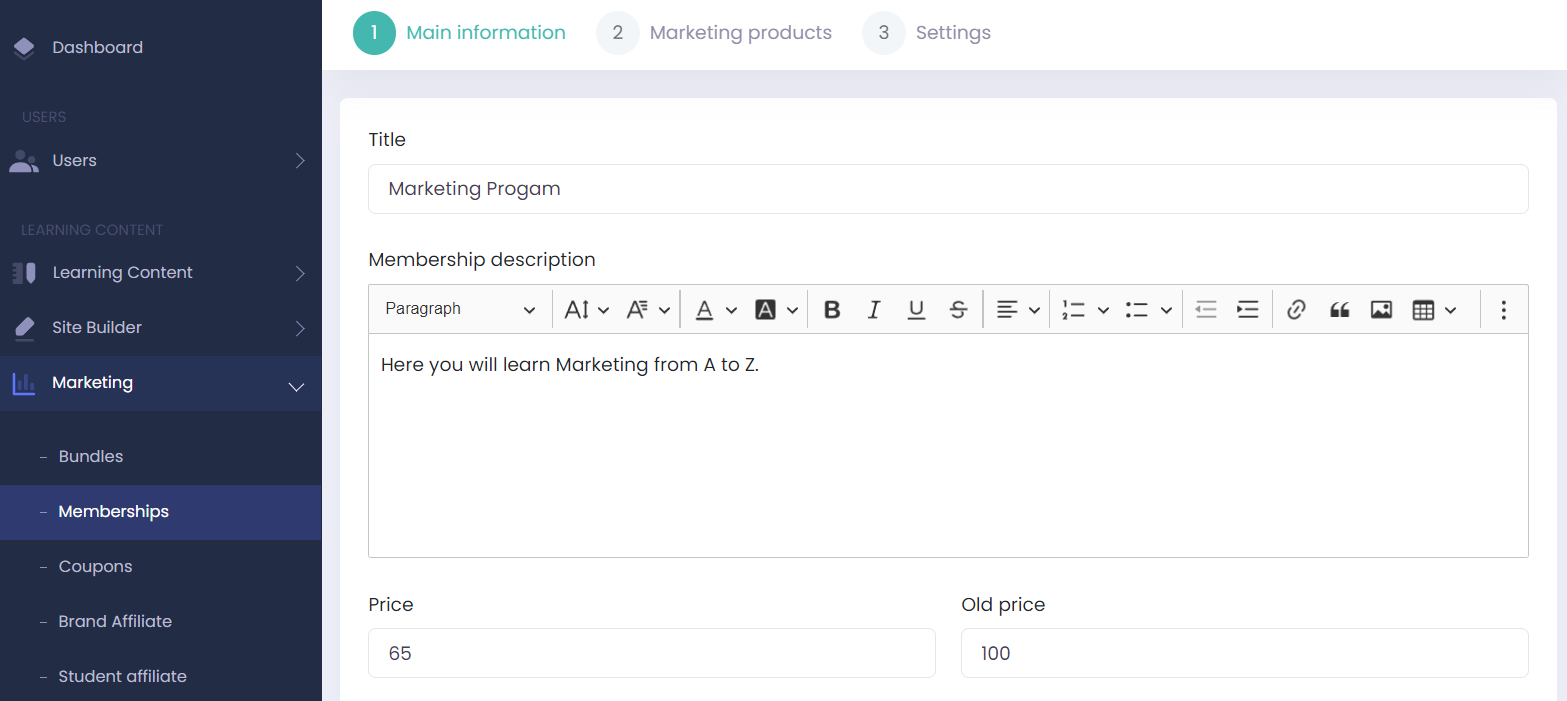This screenshot has width=1567, height=701.
Task: Click the Old price input field
Action: tap(1245, 653)
